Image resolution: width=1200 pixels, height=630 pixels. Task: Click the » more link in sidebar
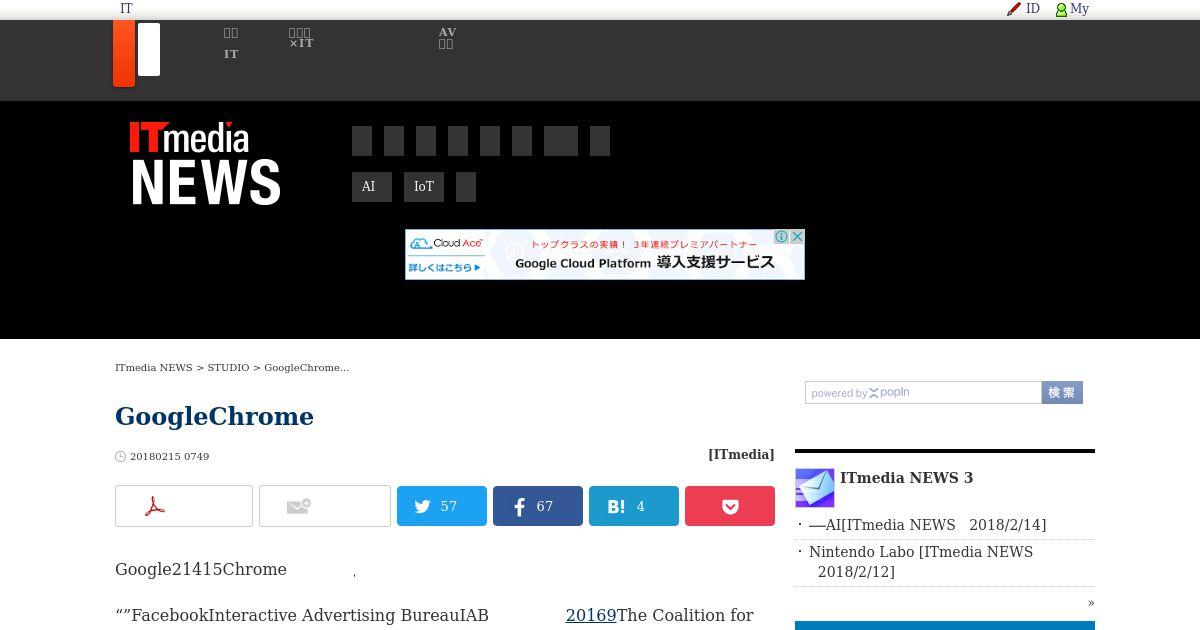(x=1091, y=602)
